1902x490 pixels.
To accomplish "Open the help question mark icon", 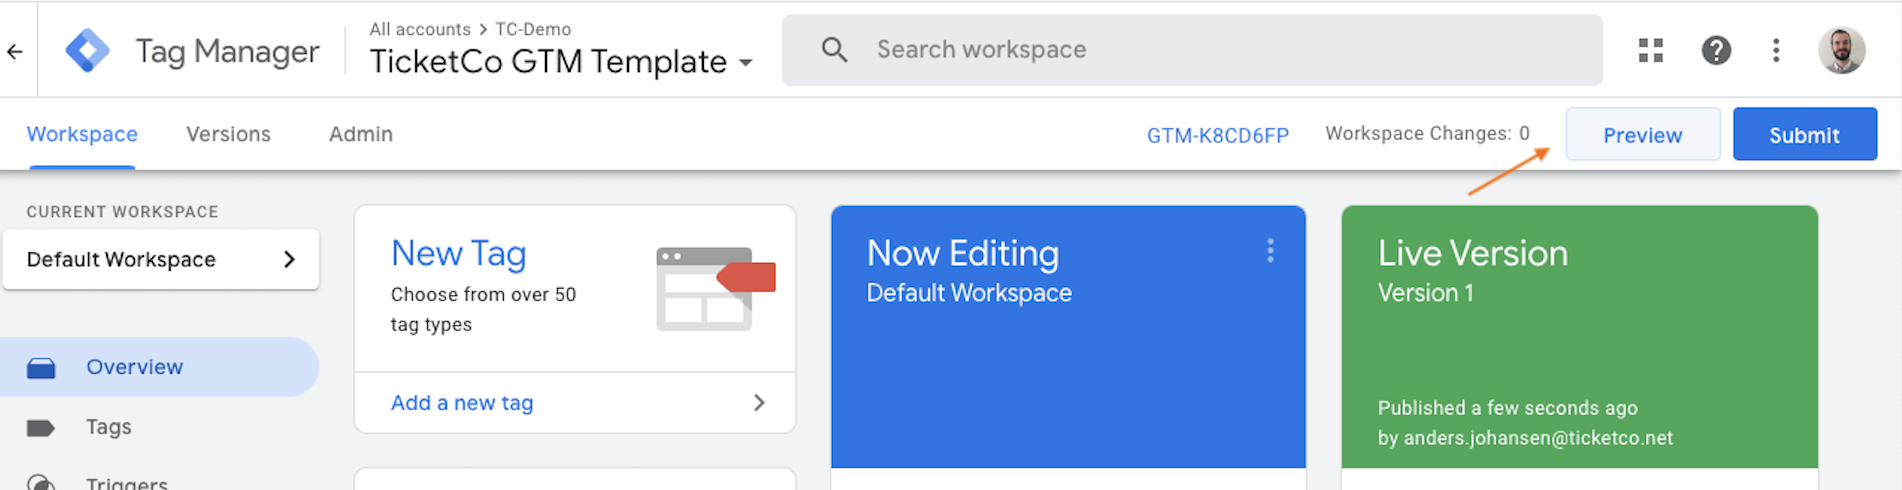I will 1716,50.
